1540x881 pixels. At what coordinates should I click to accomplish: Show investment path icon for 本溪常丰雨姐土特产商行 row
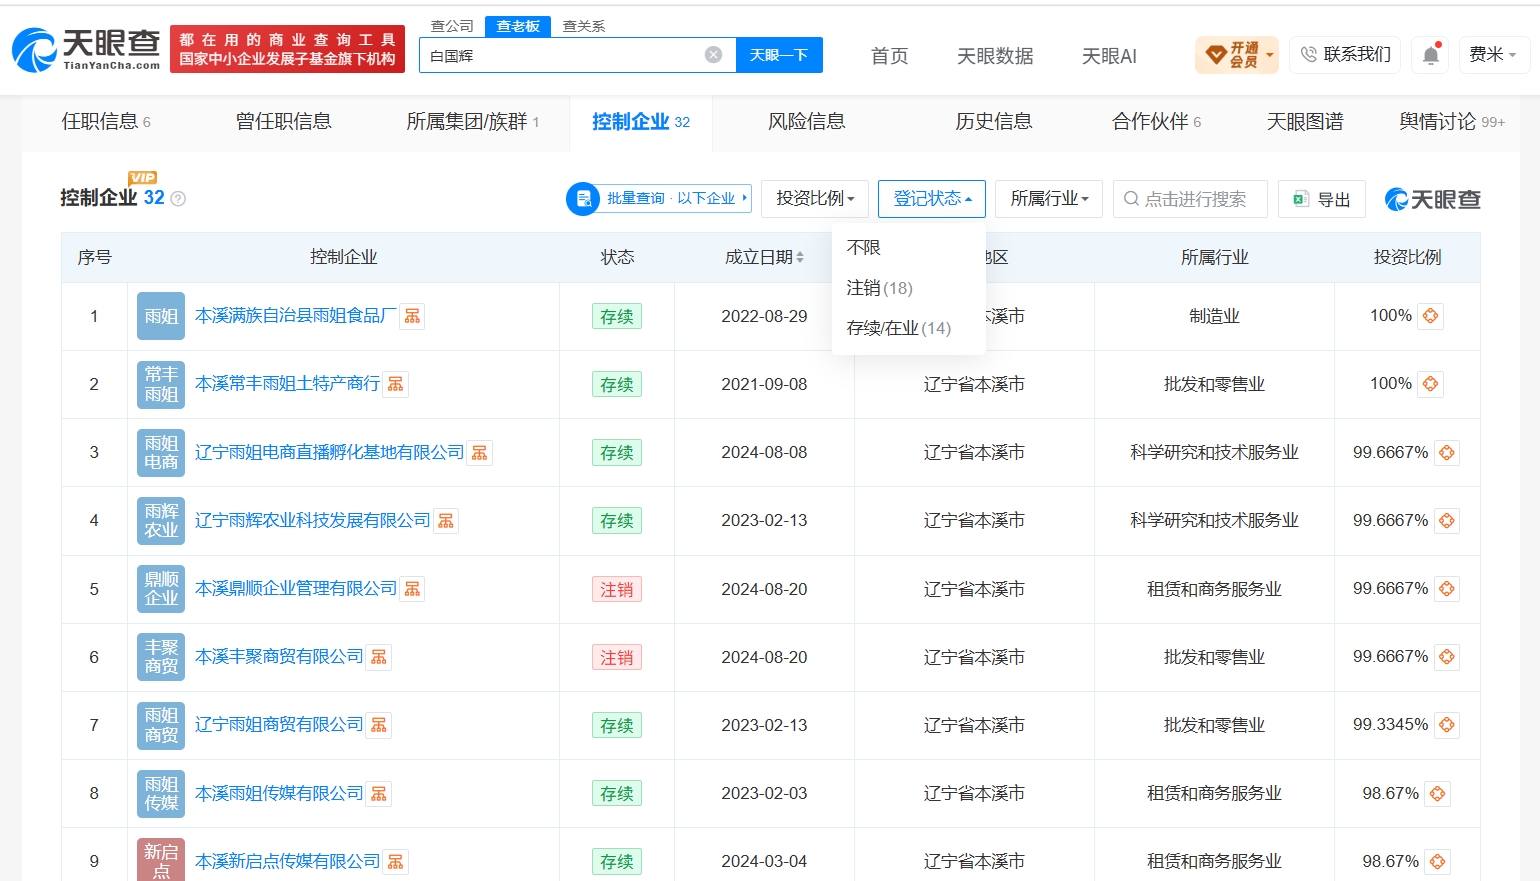click(1431, 384)
